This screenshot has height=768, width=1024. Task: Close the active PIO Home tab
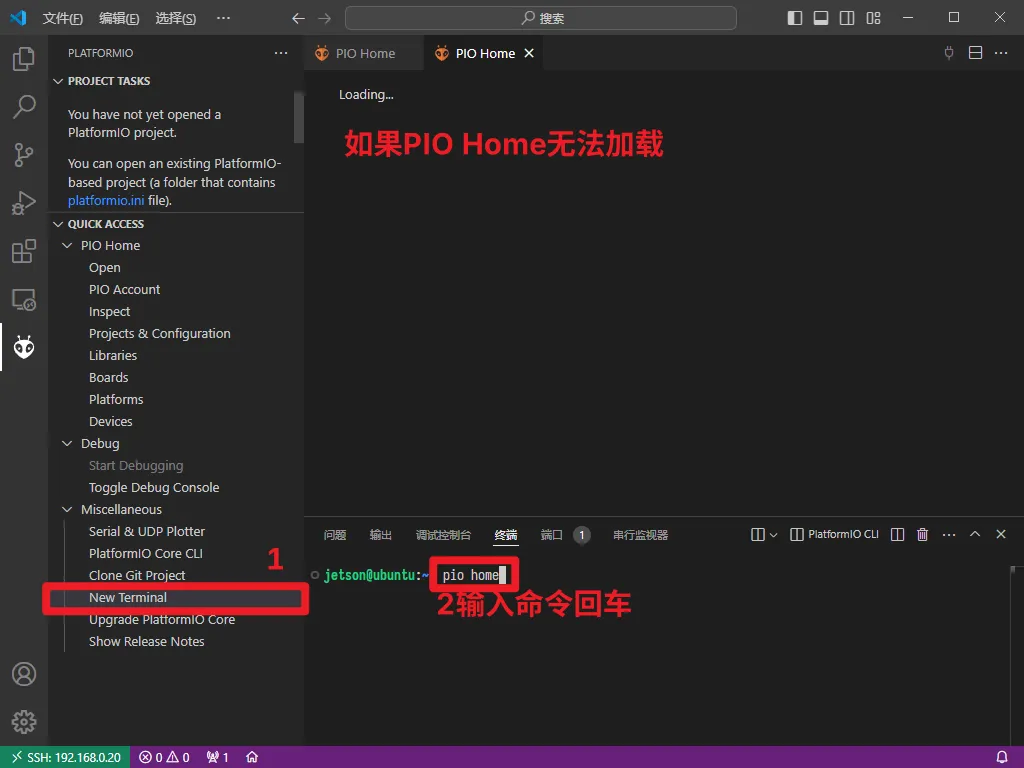[529, 53]
